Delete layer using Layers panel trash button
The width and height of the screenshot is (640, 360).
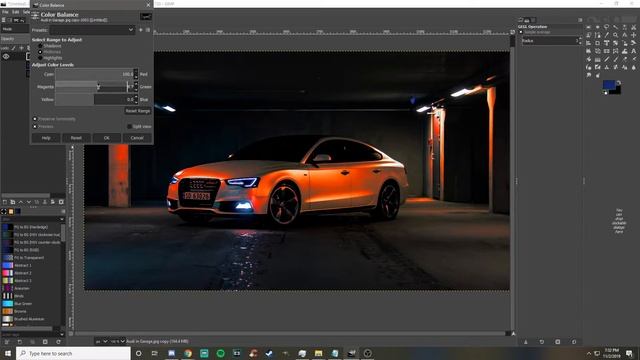[x=61, y=202]
